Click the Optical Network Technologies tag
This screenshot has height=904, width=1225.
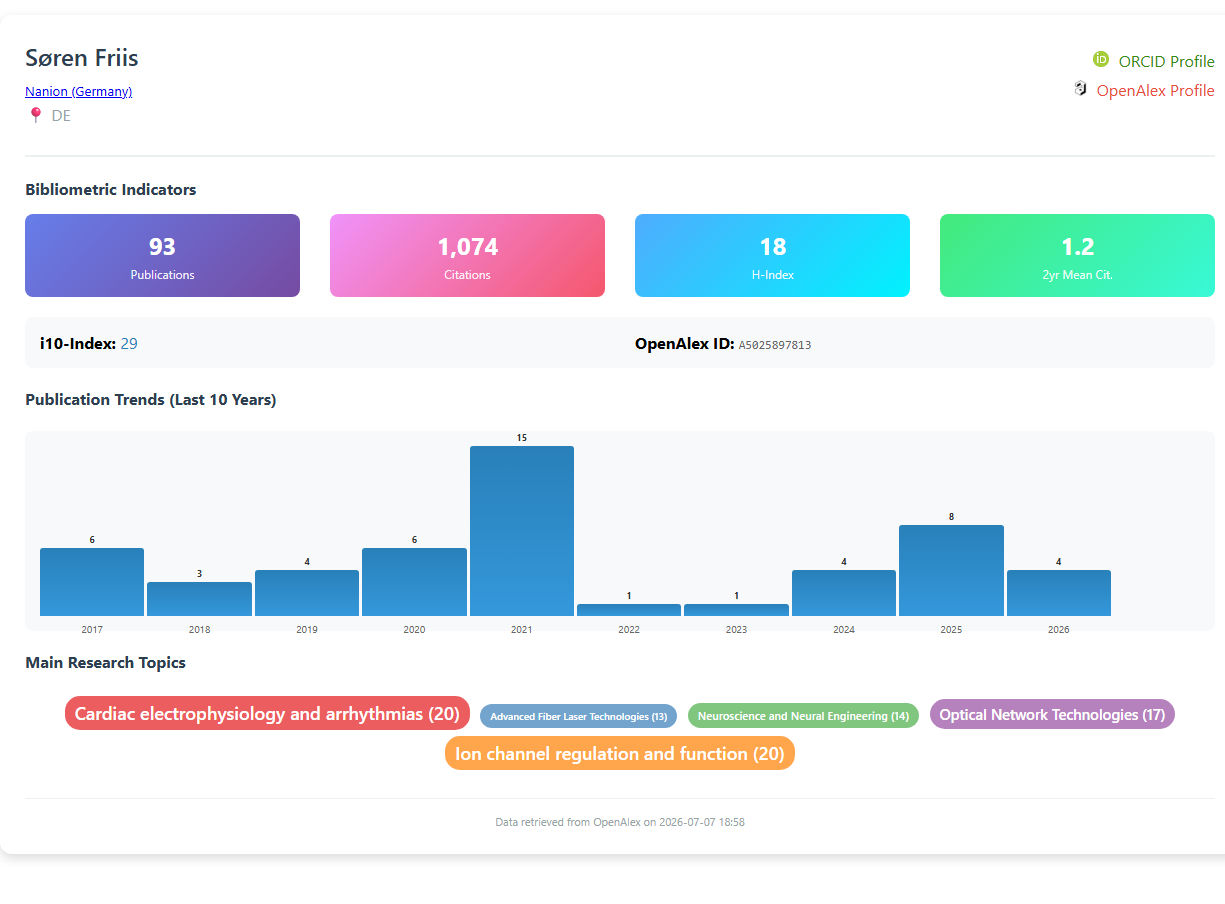pyautogui.click(x=1052, y=714)
